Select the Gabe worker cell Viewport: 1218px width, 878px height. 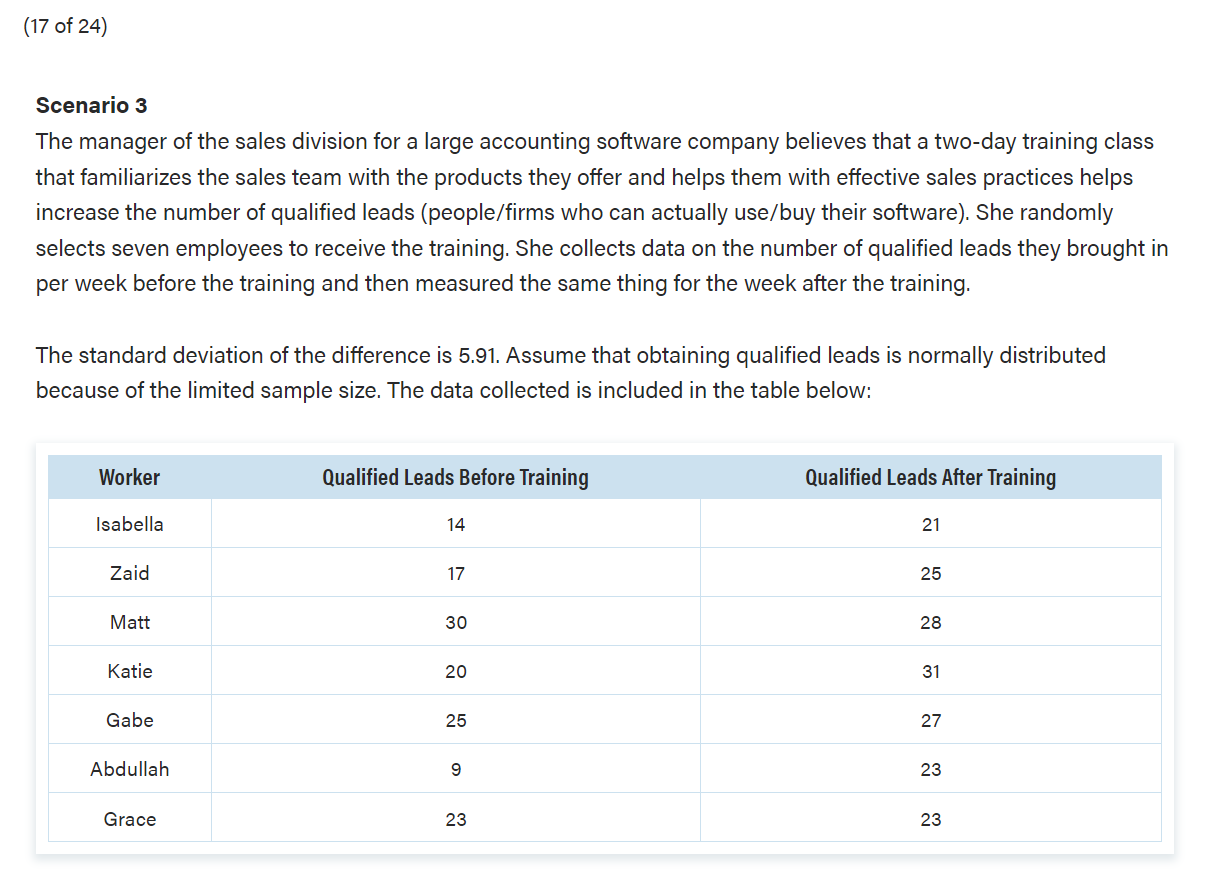(x=129, y=720)
